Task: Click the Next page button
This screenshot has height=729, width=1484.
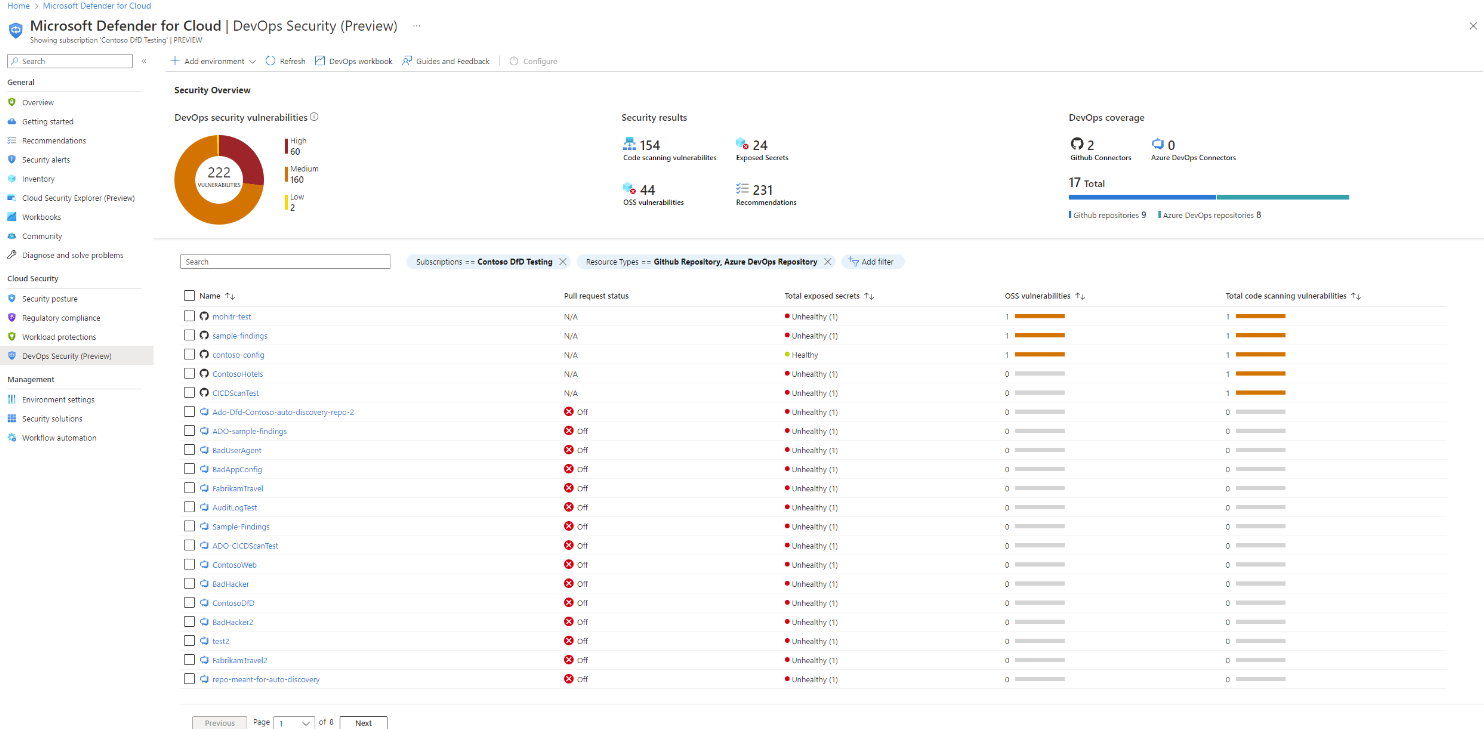Action: [x=363, y=723]
